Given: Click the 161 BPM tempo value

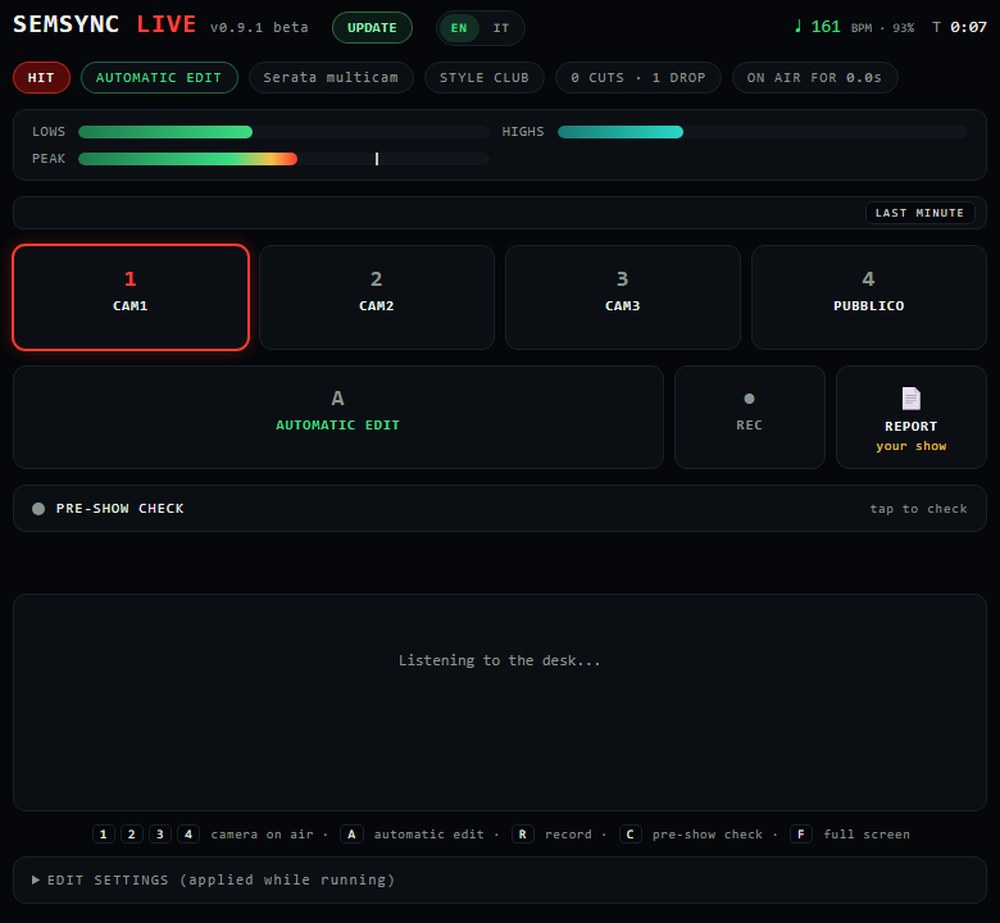Looking at the screenshot, I should [825, 27].
